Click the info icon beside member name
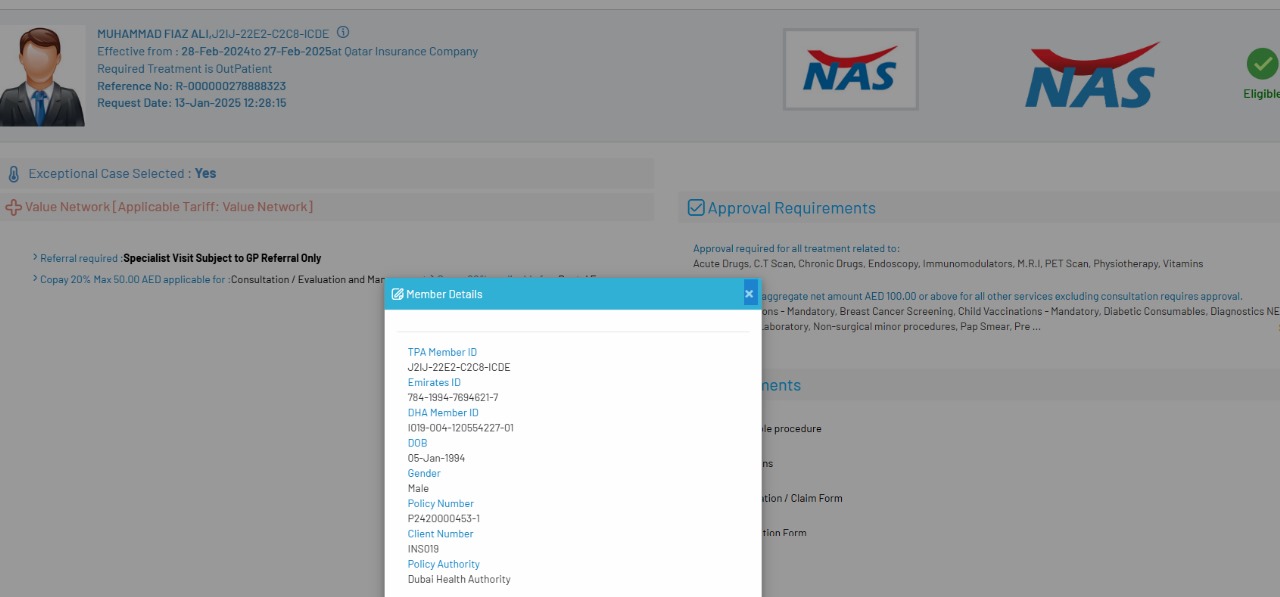This screenshot has width=1280, height=597. [343, 33]
